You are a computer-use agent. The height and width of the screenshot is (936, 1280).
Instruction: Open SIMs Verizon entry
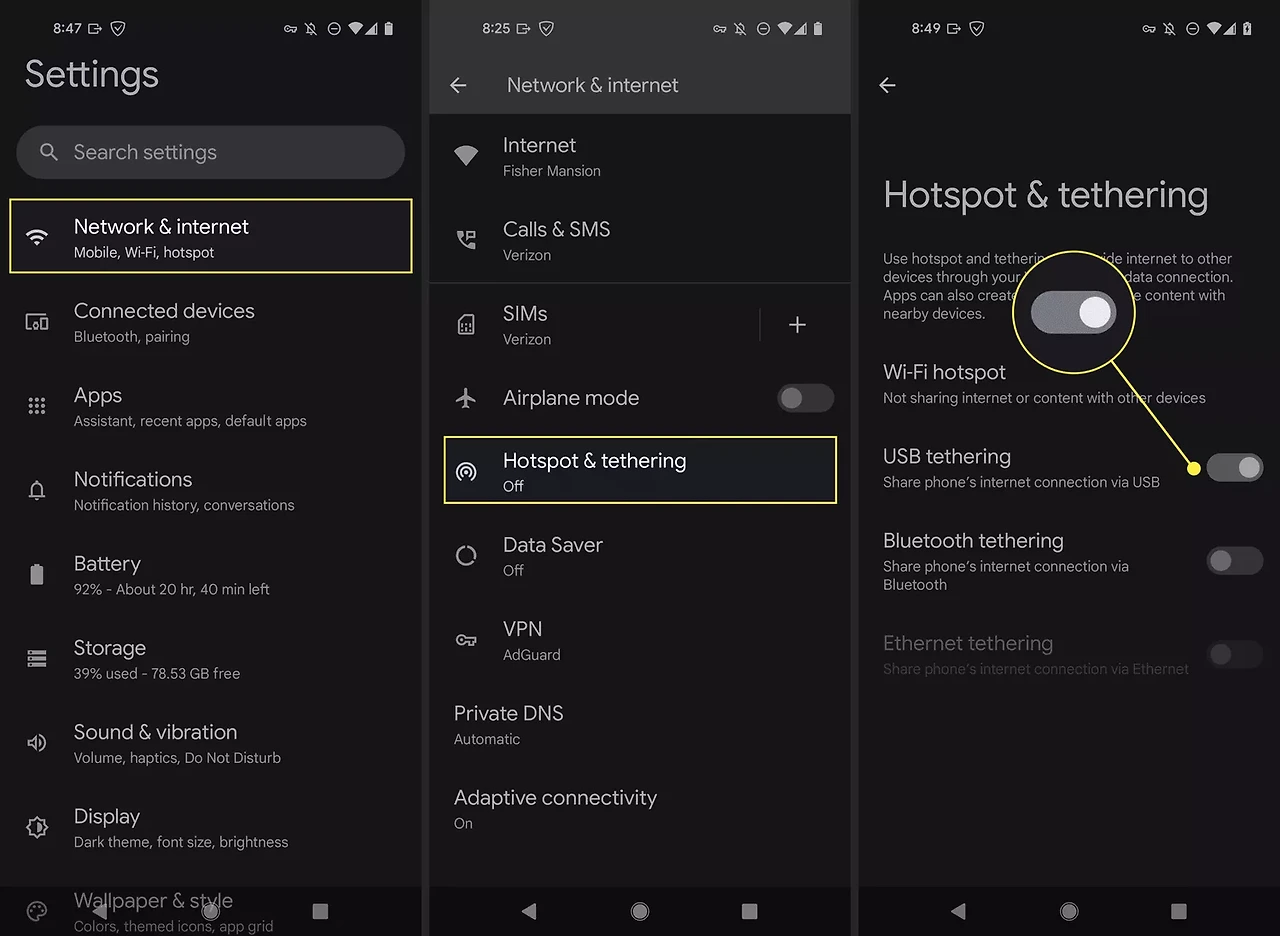tap(595, 324)
